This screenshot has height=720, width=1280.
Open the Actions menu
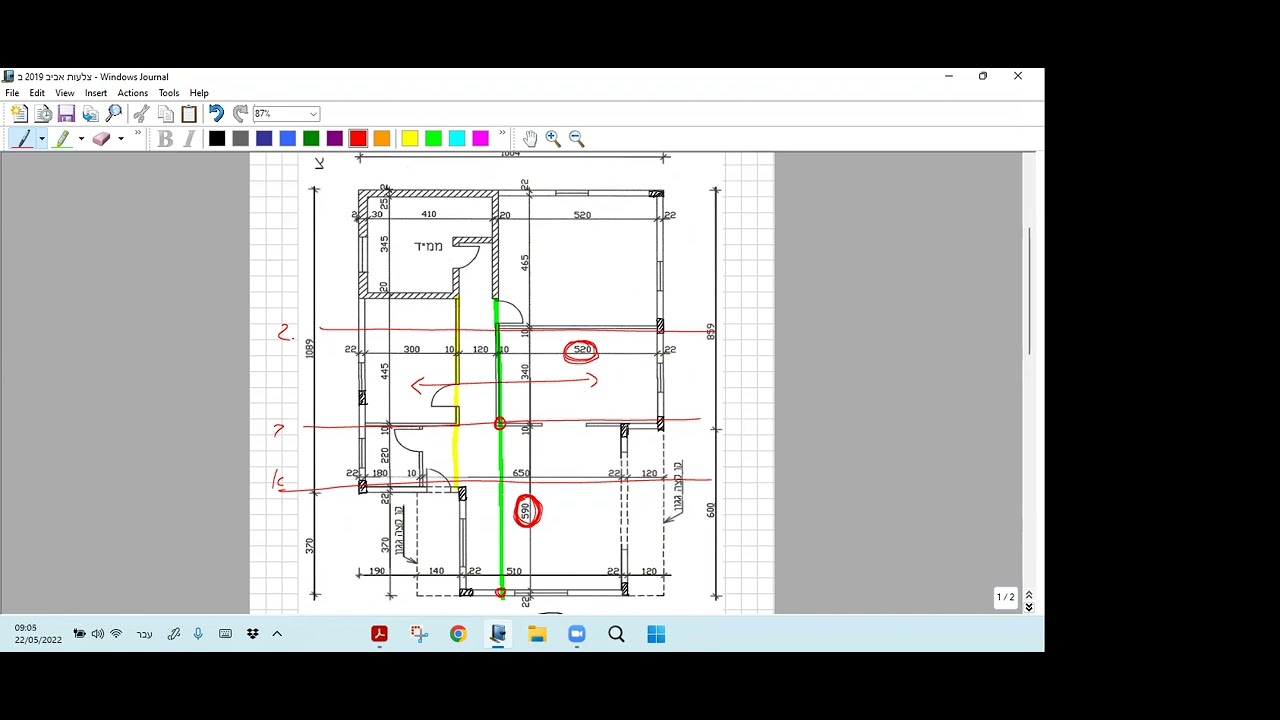coord(133,93)
